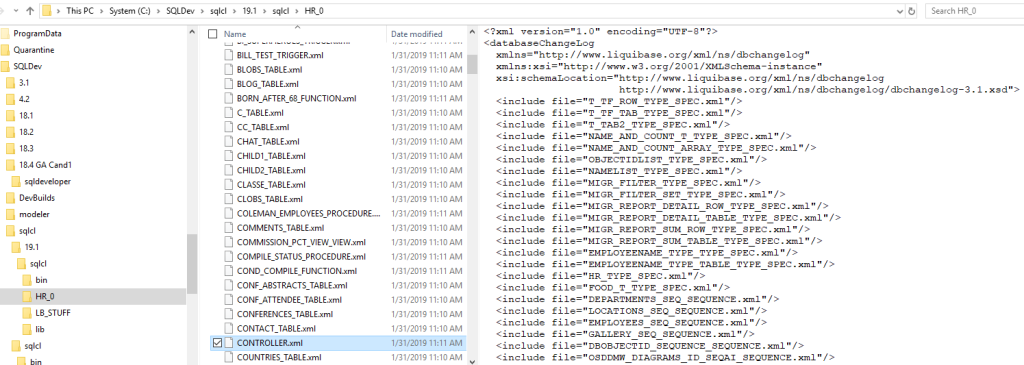Toggle the select-all checkbox in header
This screenshot has height=365, width=1024.
(x=212, y=34)
